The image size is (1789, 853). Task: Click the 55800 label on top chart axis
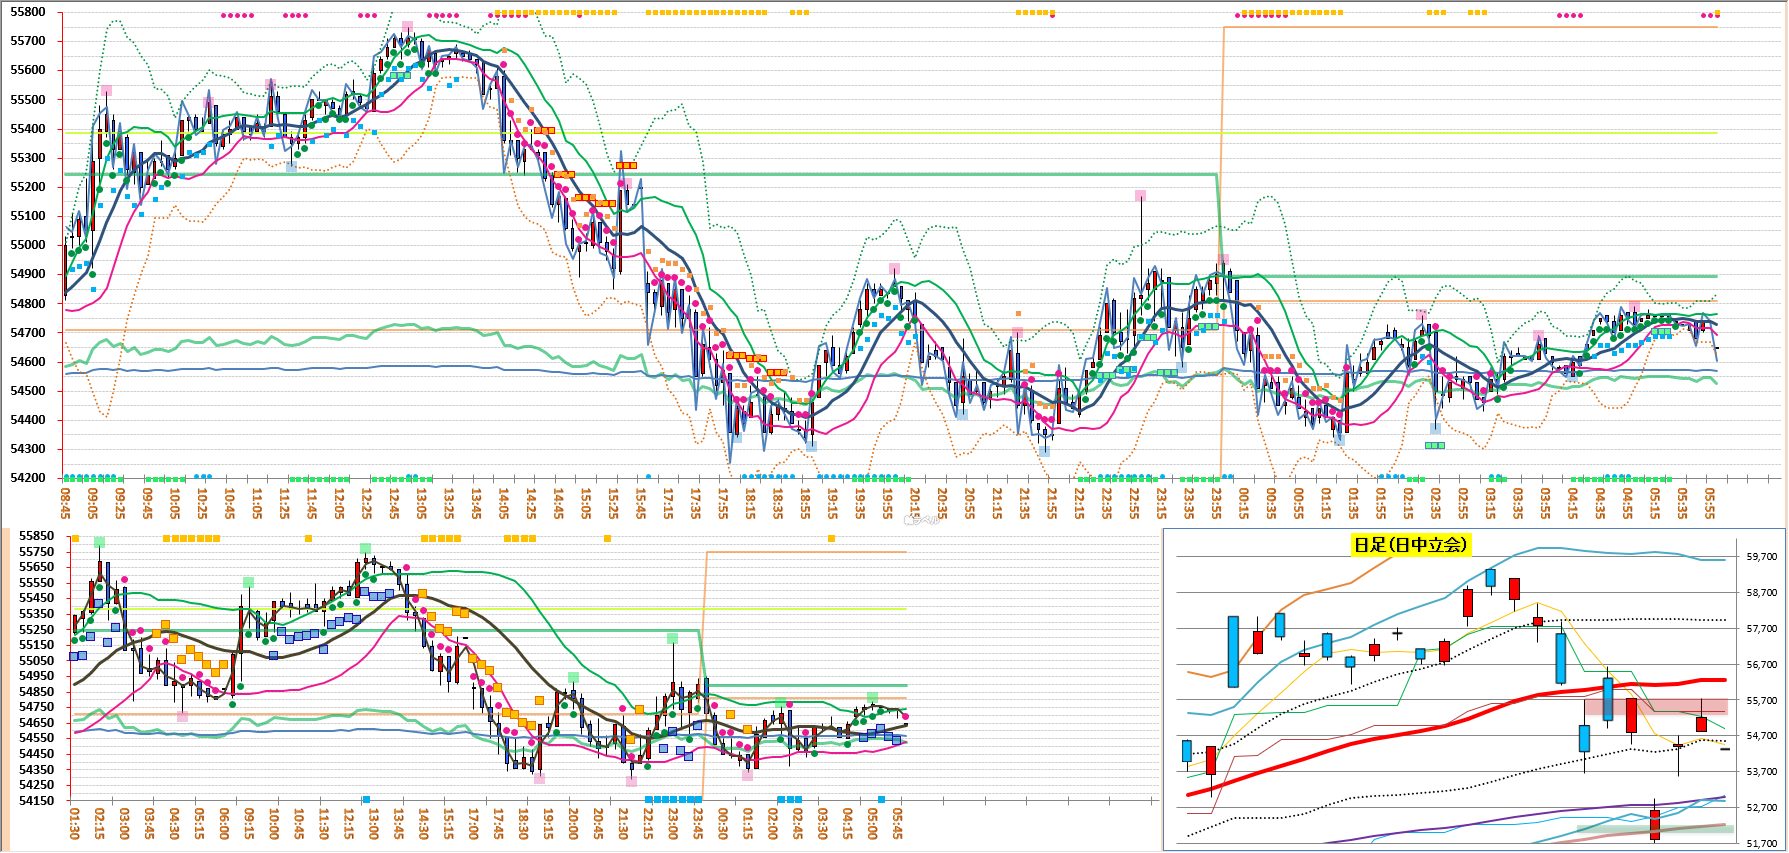click(x=28, y=12)
